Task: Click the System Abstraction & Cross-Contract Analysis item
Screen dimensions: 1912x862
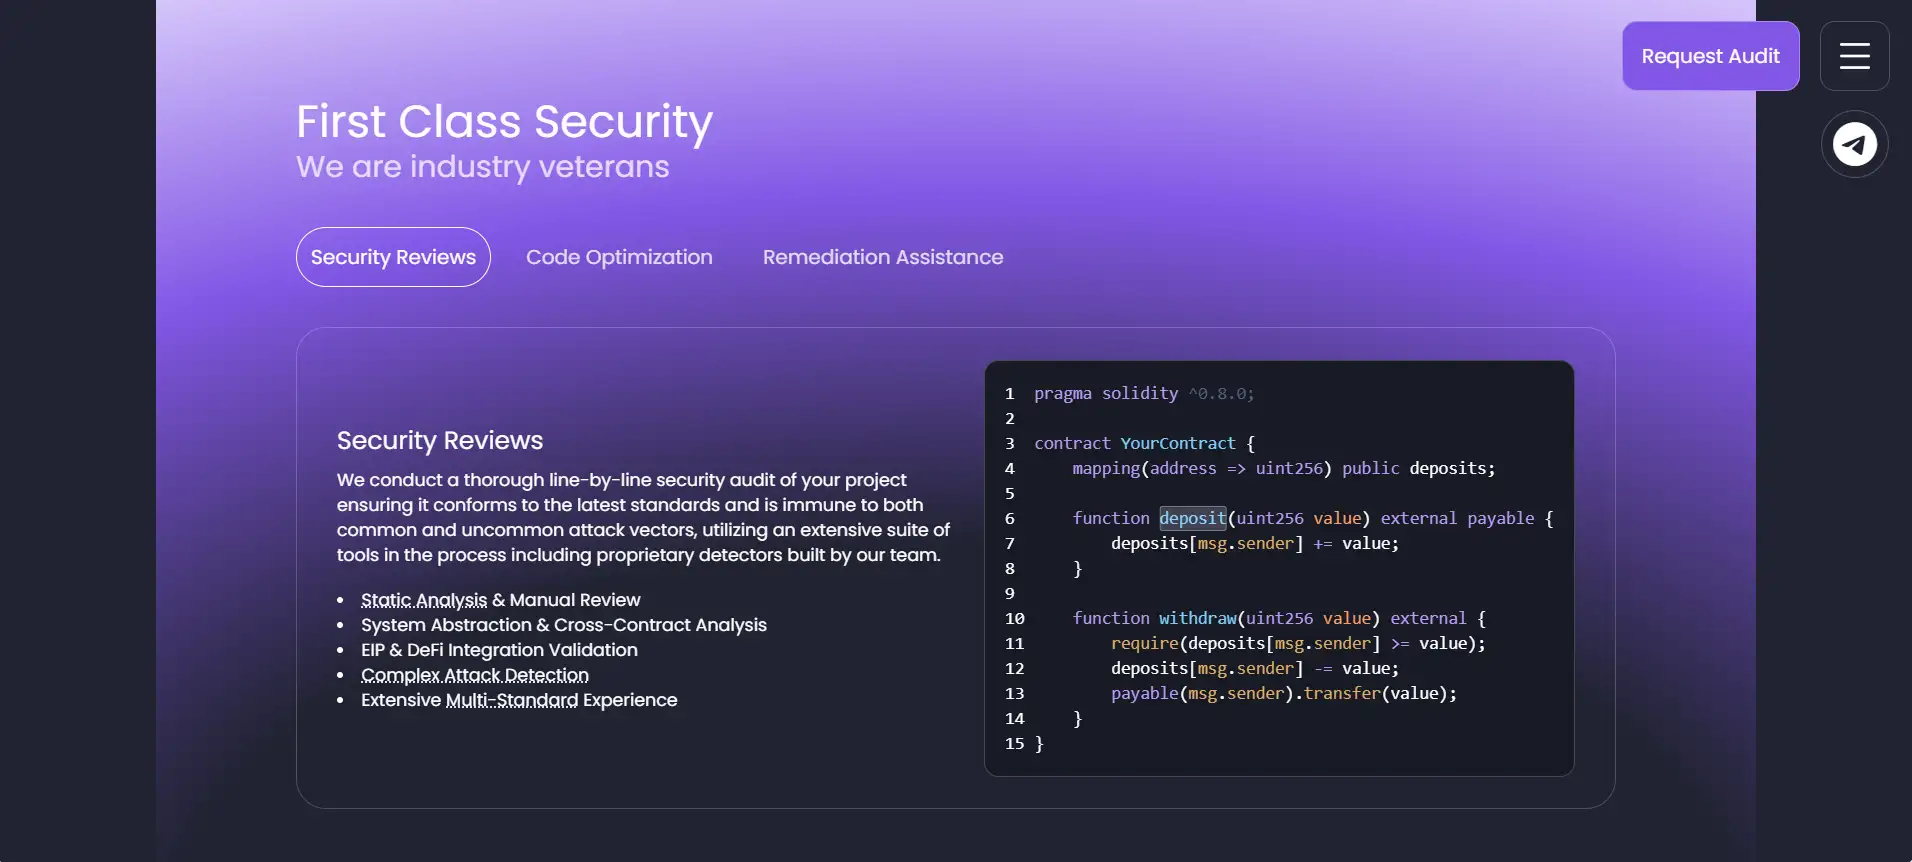Action: point(563,625)
